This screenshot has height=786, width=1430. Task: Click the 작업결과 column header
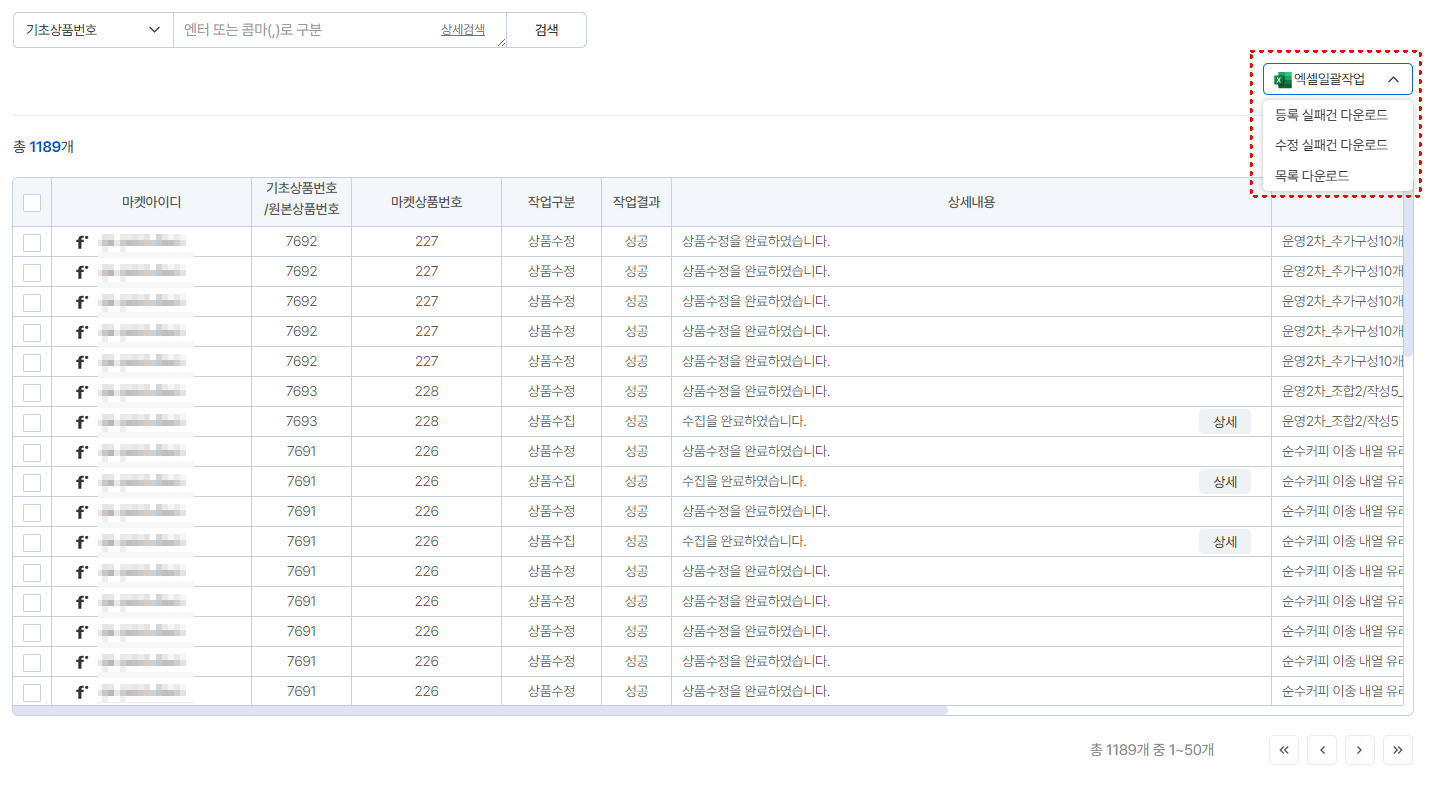click(636, 202)
